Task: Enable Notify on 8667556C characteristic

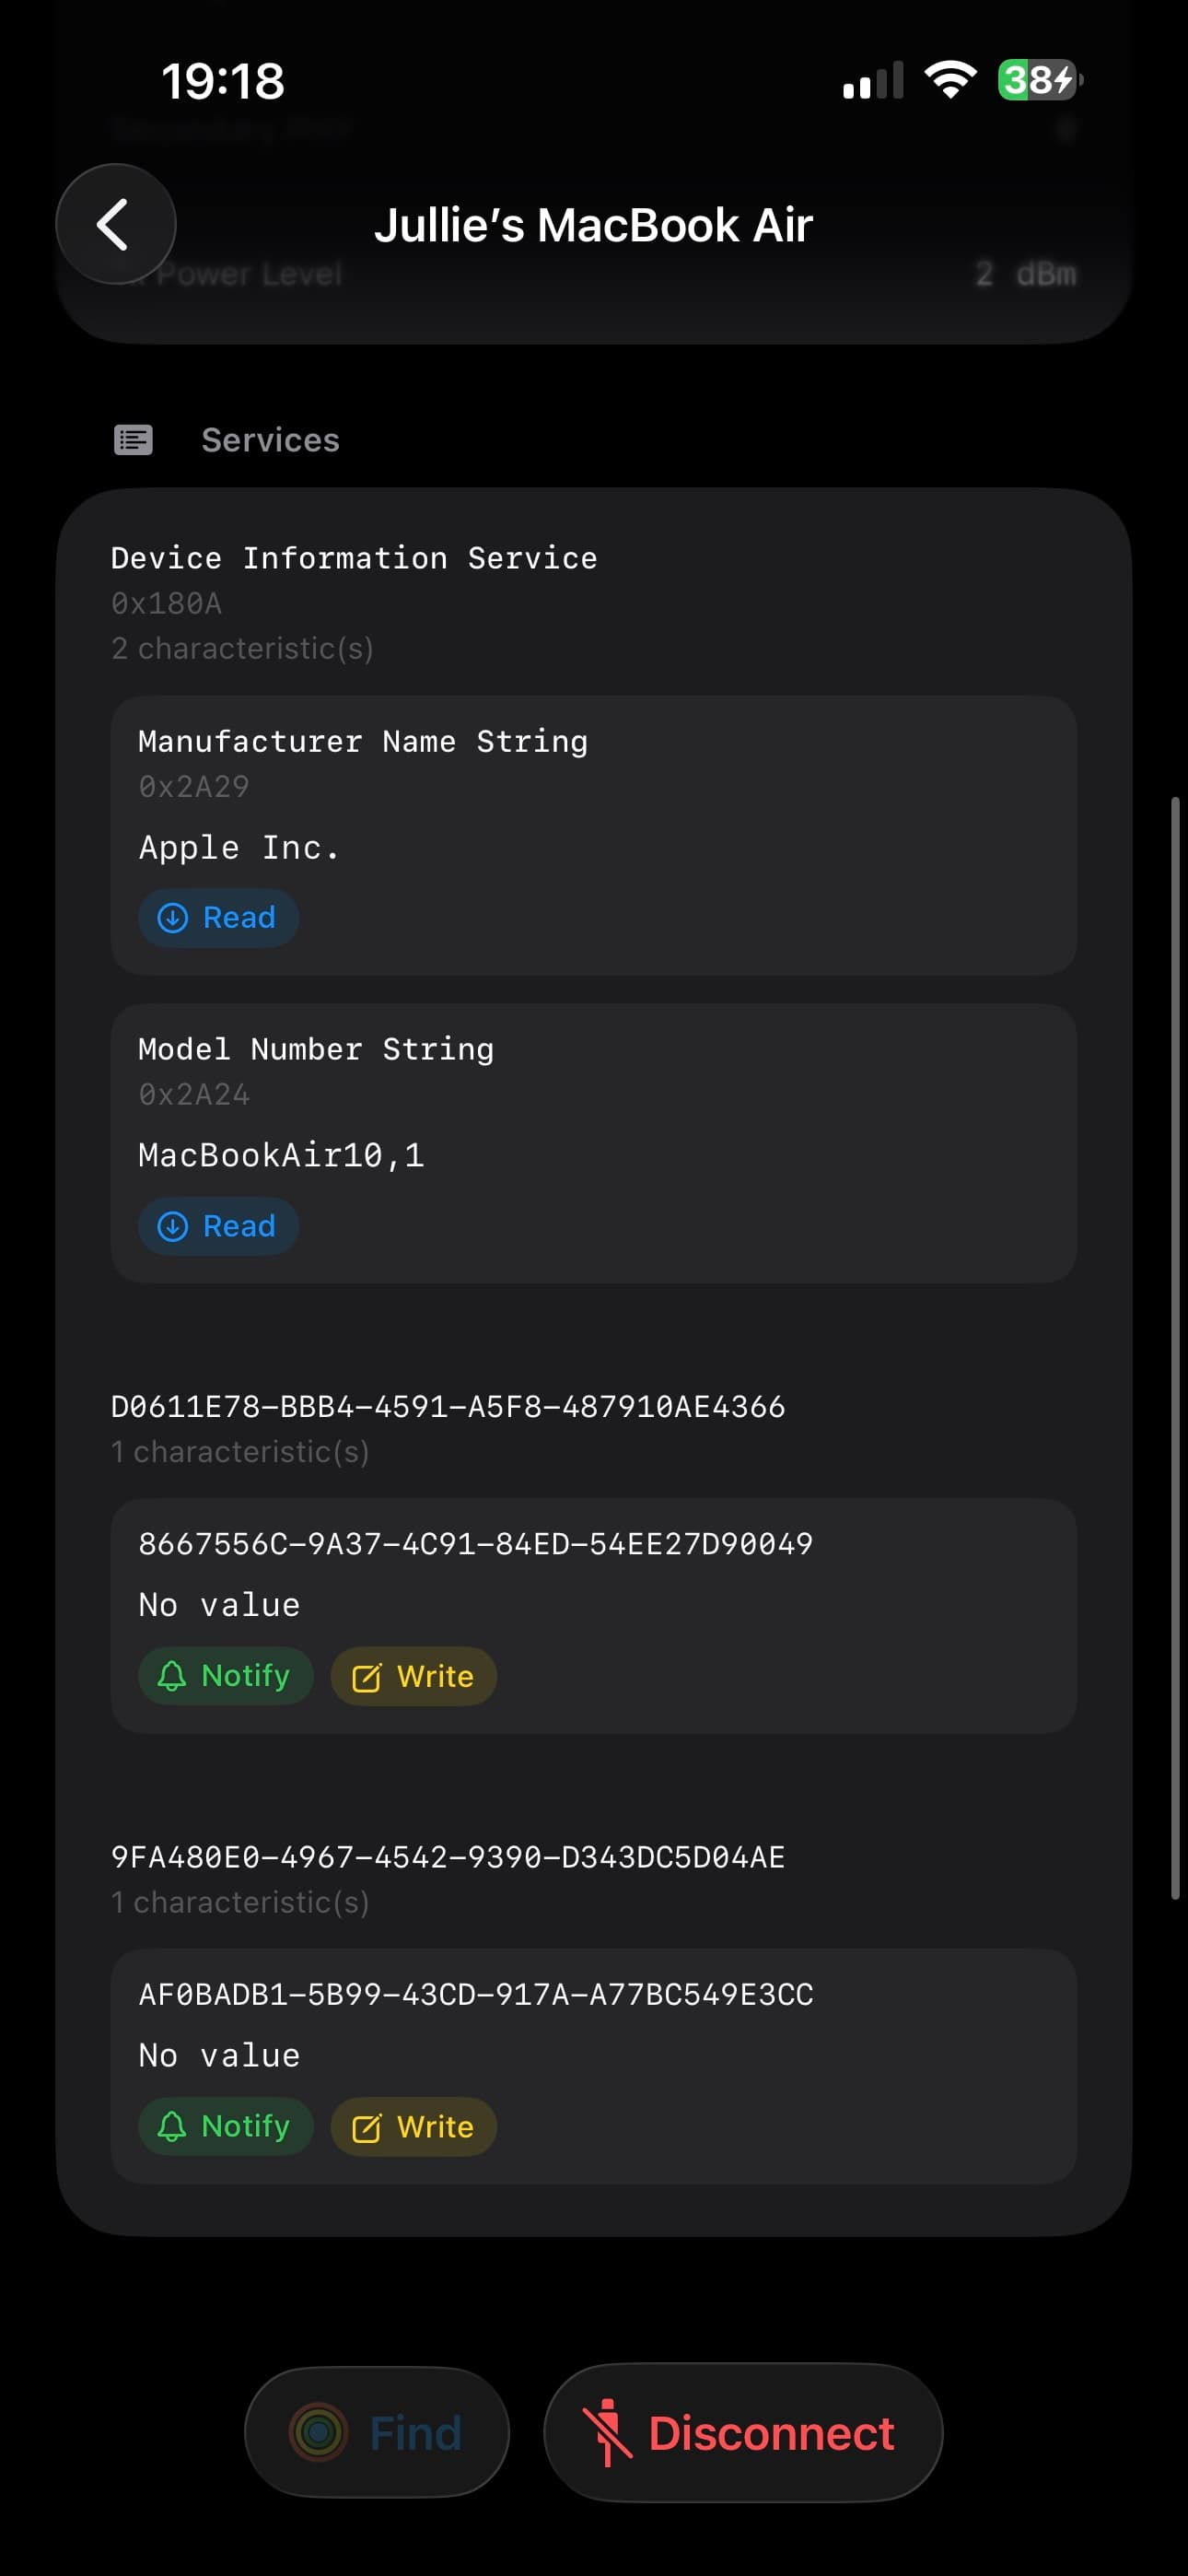Action: 225,1676
